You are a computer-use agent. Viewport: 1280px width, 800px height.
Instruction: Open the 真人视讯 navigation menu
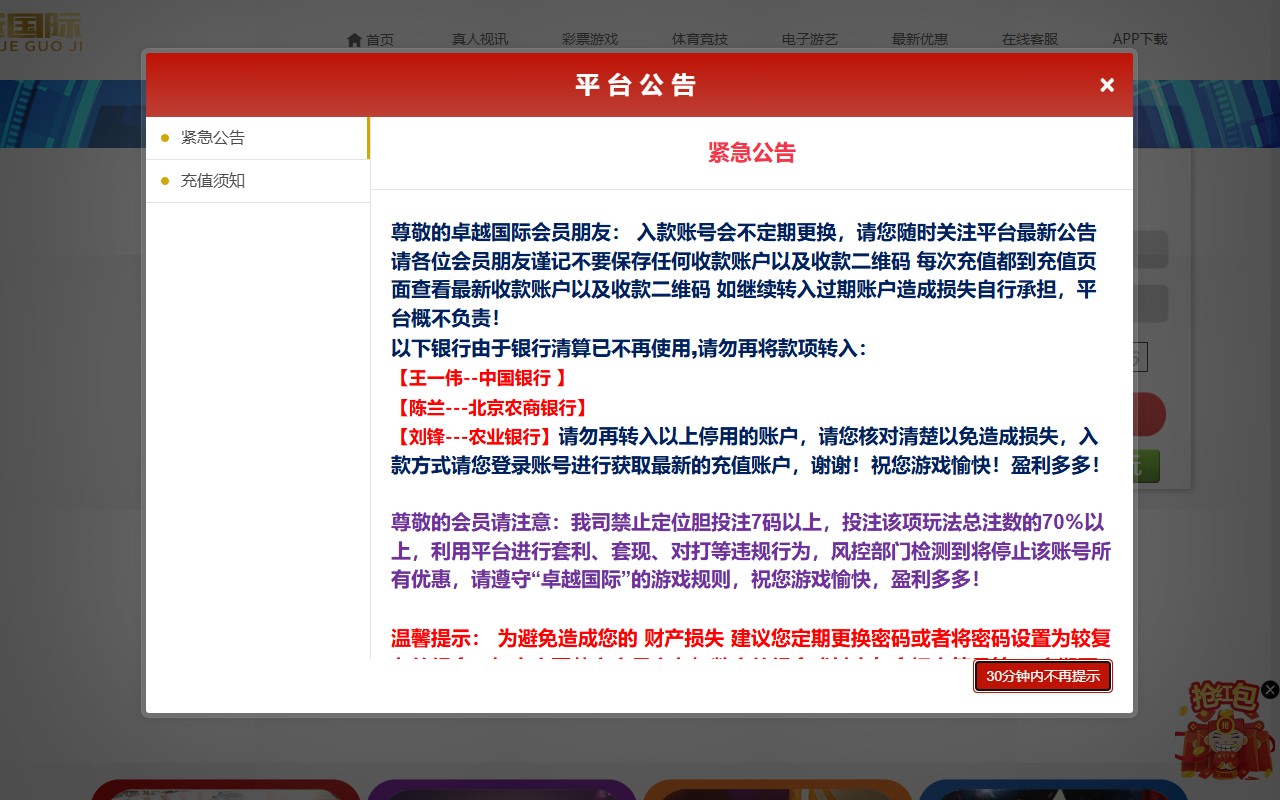coord(480,39)
